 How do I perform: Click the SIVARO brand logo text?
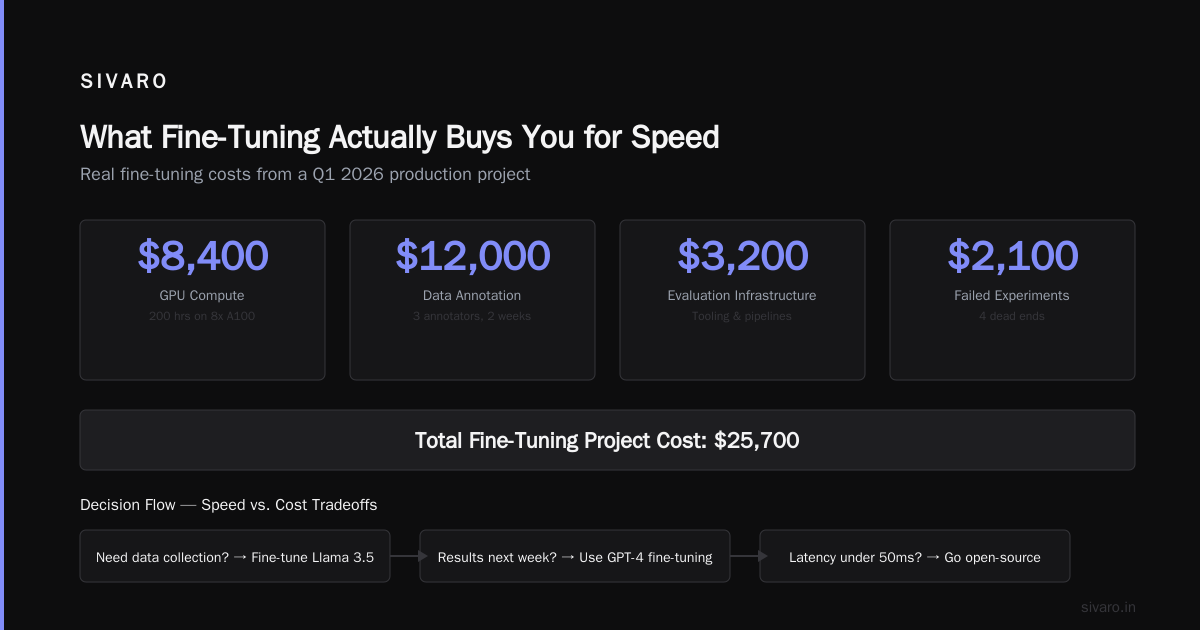point(124,82)
